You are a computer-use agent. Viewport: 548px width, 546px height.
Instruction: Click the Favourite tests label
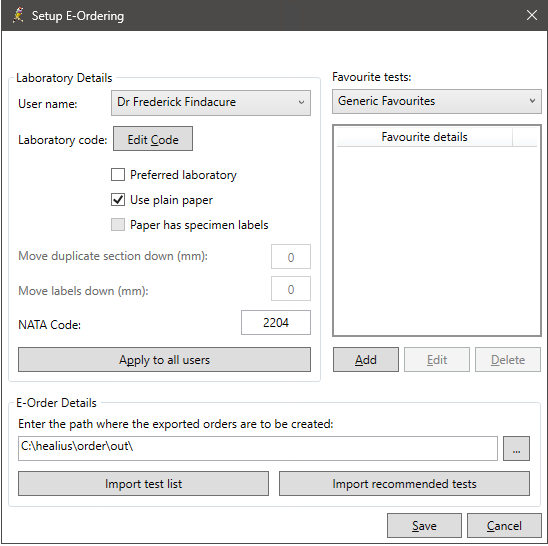(372, 77)
